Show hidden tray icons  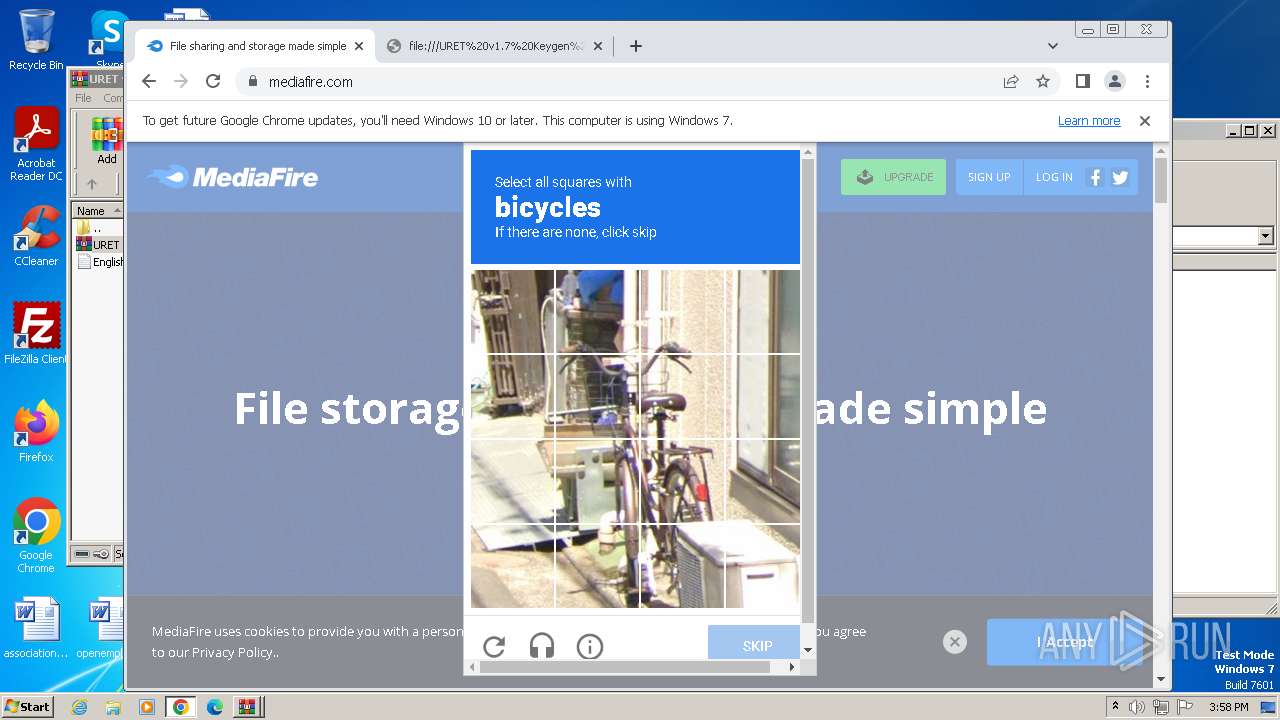pos(1115,707)
